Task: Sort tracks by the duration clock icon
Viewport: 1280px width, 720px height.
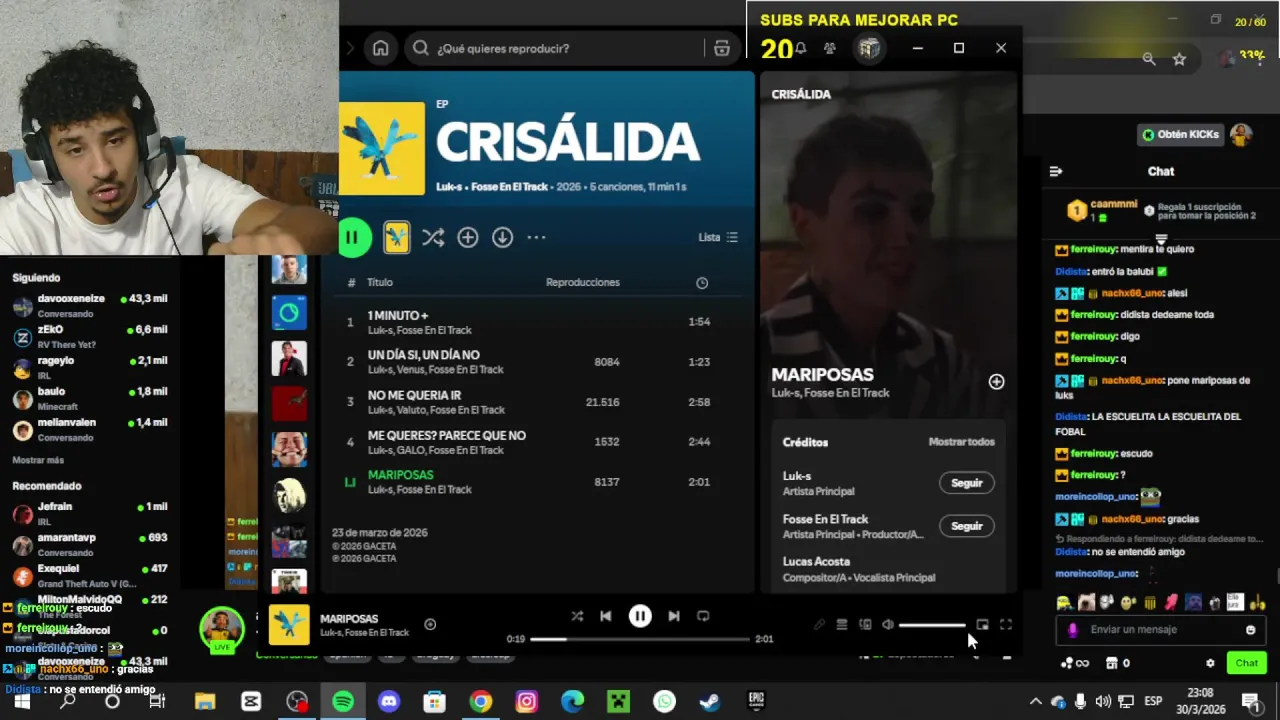Action: pyautogui.click(x=702, y=283)
